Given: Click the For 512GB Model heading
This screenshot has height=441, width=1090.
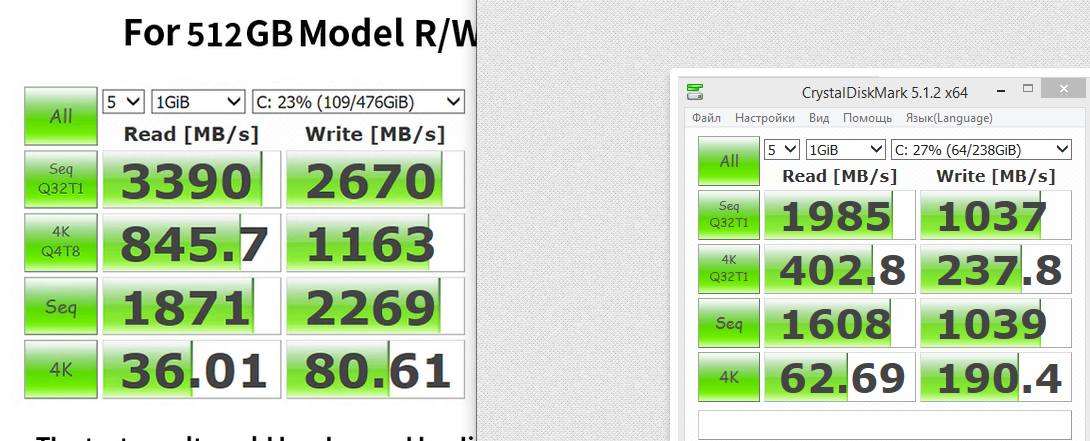Looking at the screenshot, I should [x=299, y=33].
